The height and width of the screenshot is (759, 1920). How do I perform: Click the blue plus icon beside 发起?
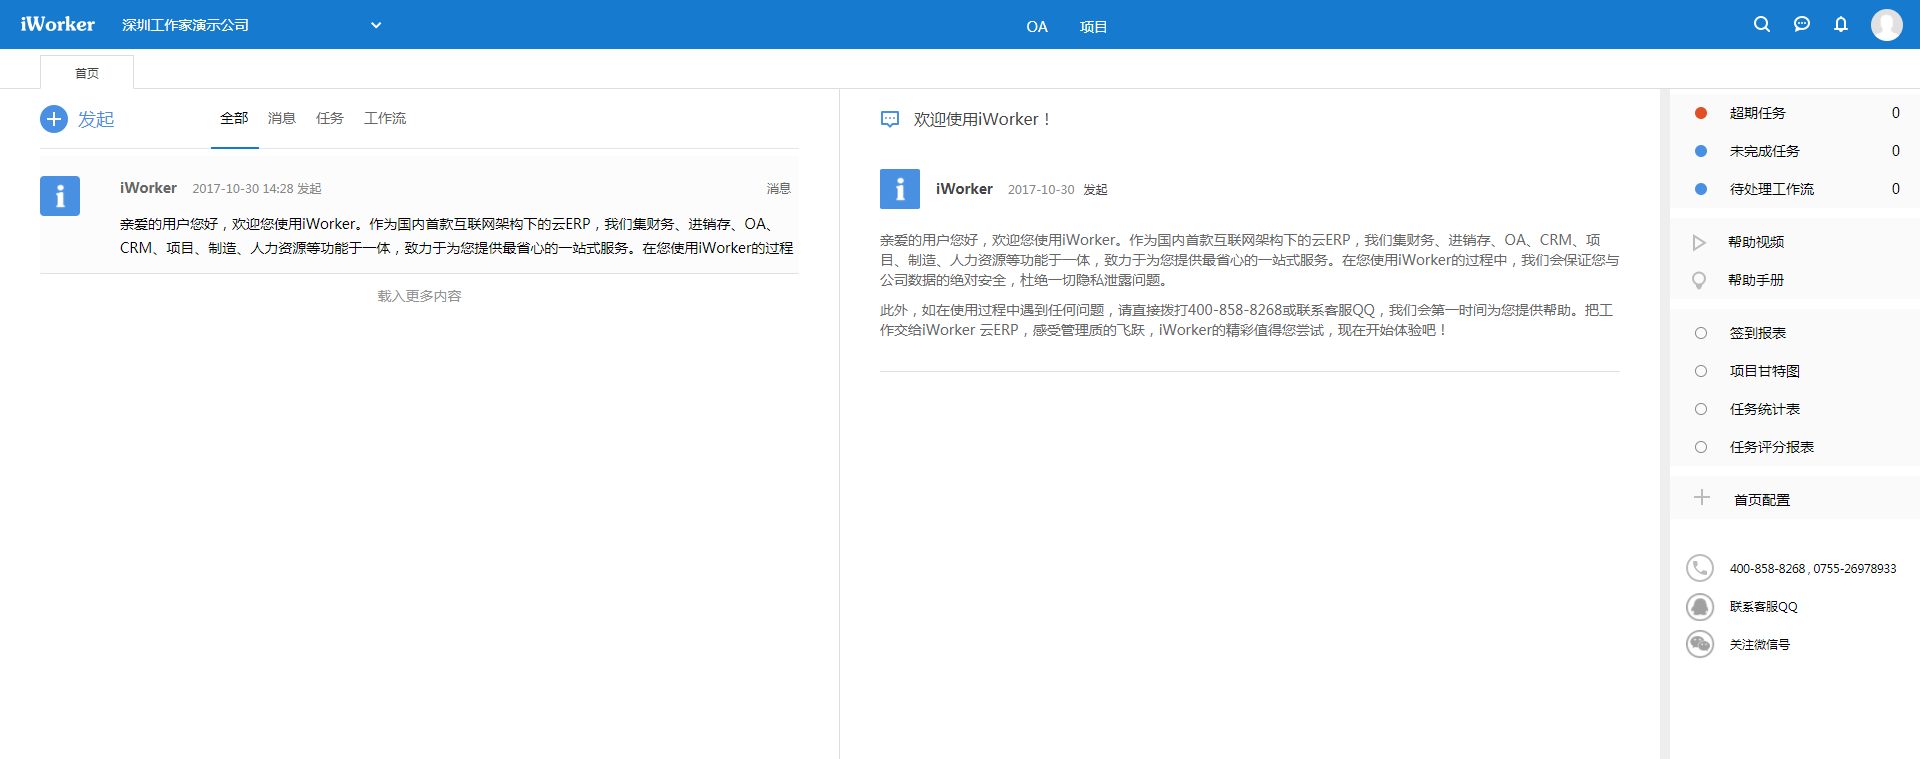(54, 119)
